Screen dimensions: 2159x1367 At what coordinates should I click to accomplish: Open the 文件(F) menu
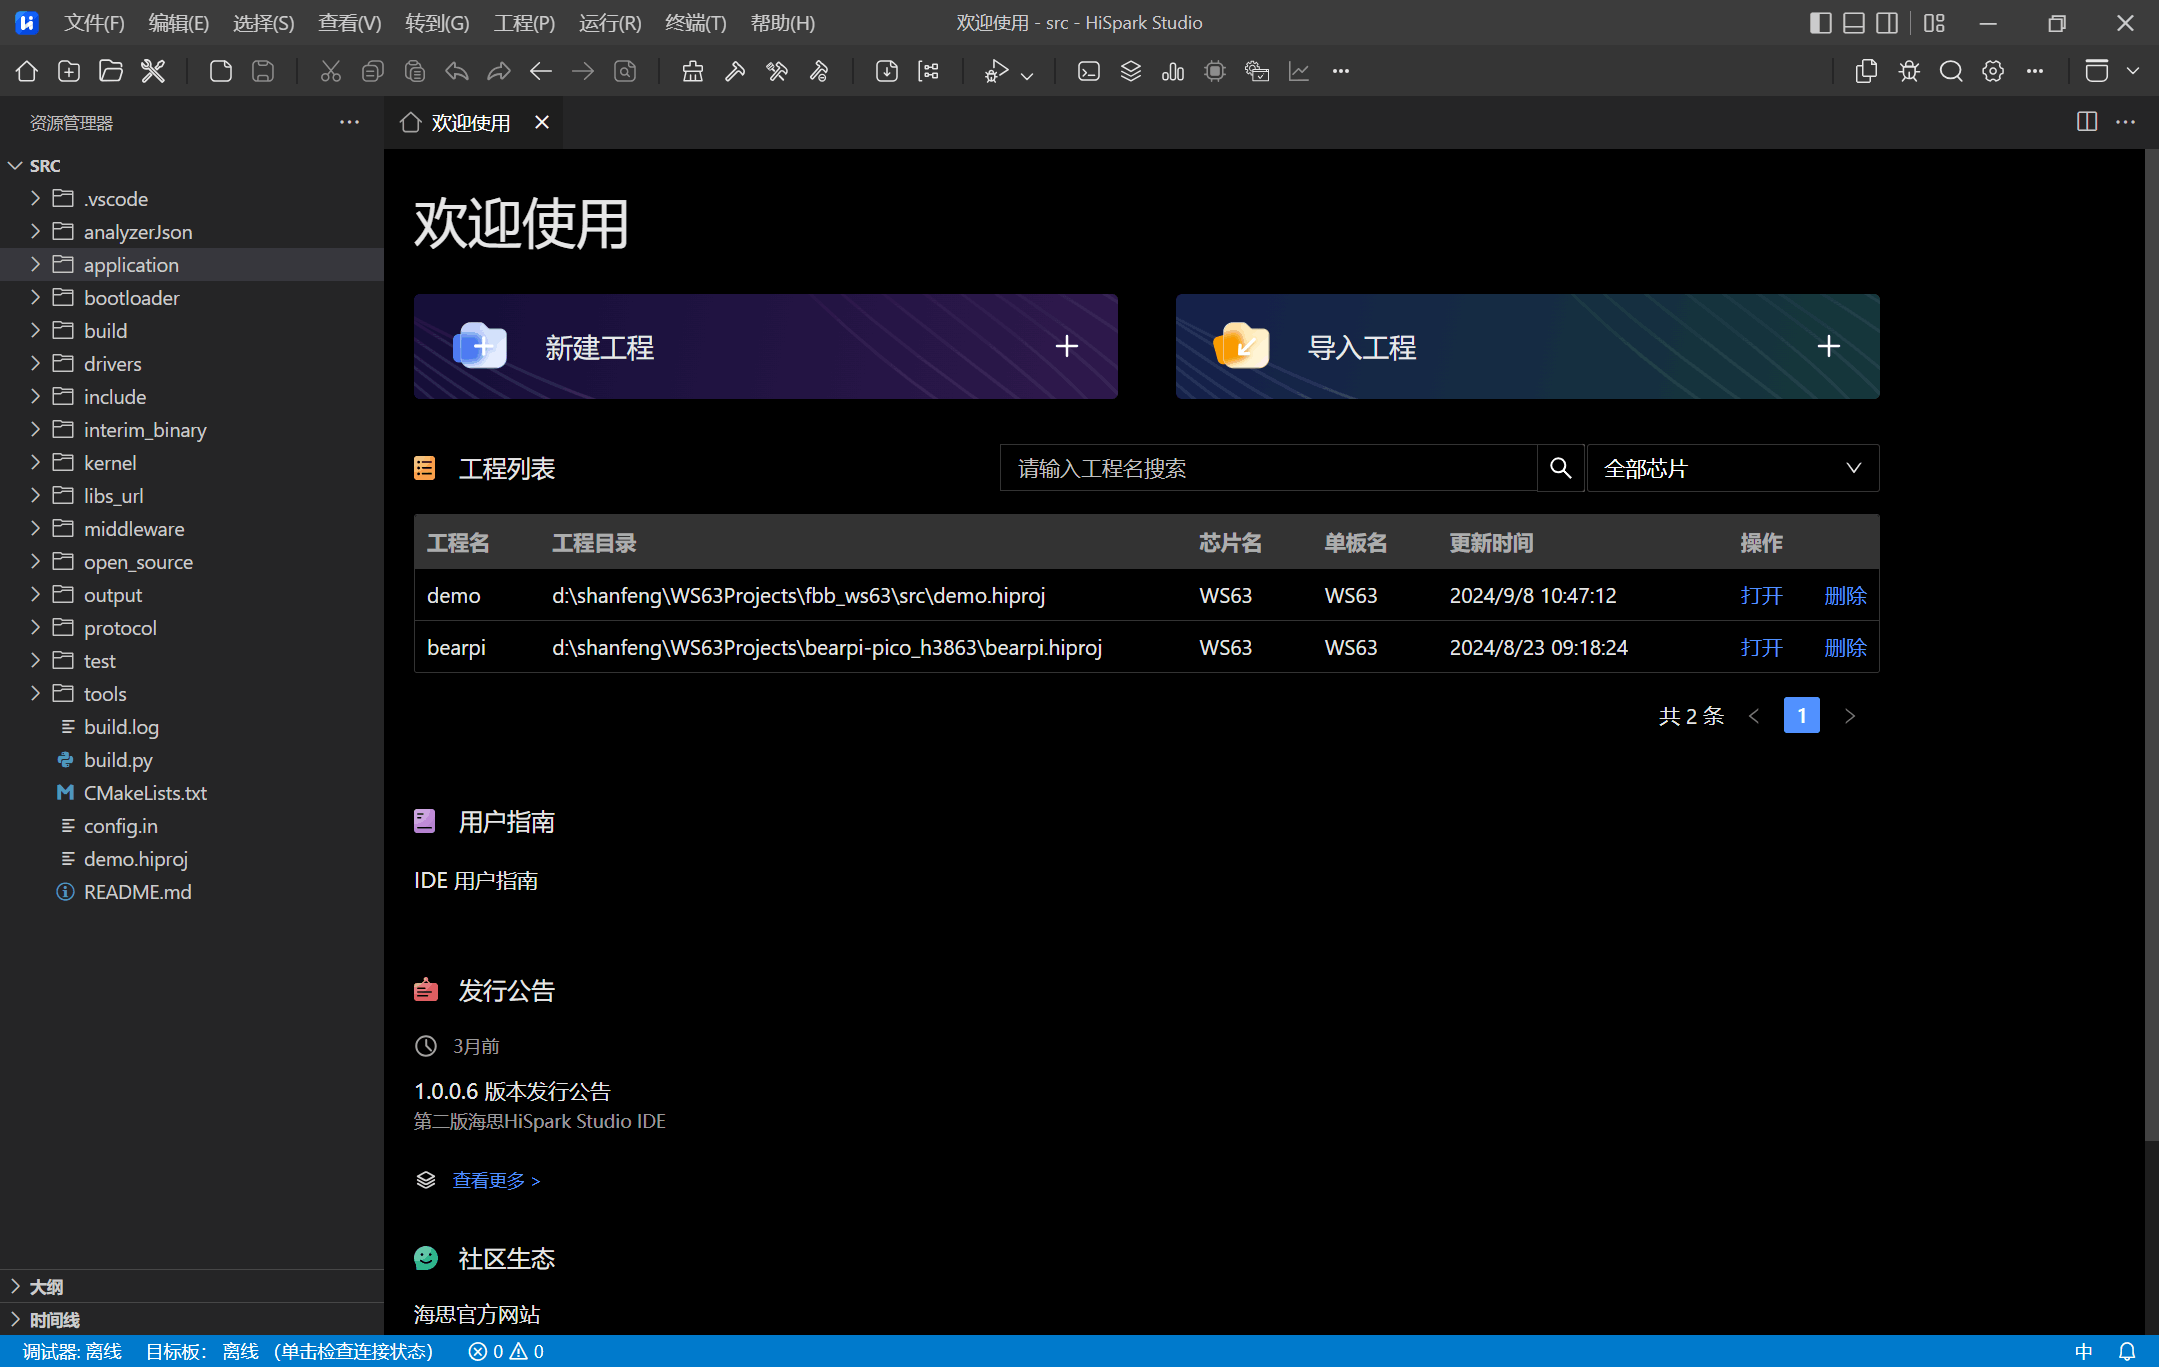point(94,23)
